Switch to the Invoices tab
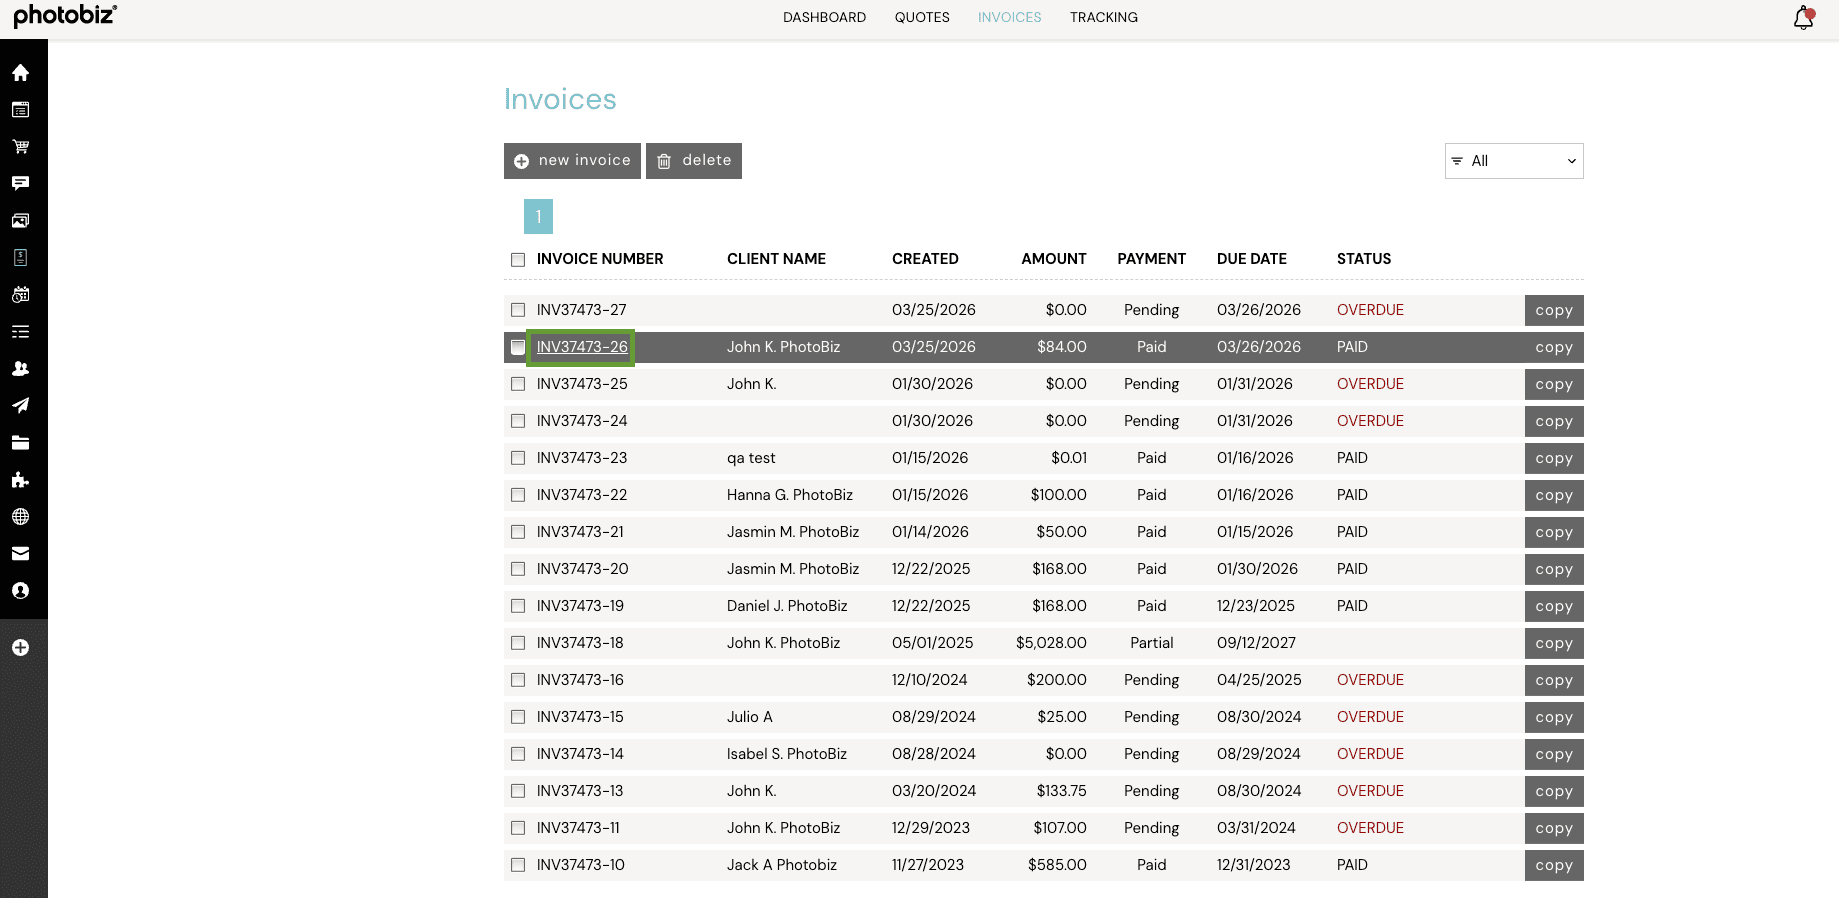1839x898 pixels. [x=1009, y=17]
